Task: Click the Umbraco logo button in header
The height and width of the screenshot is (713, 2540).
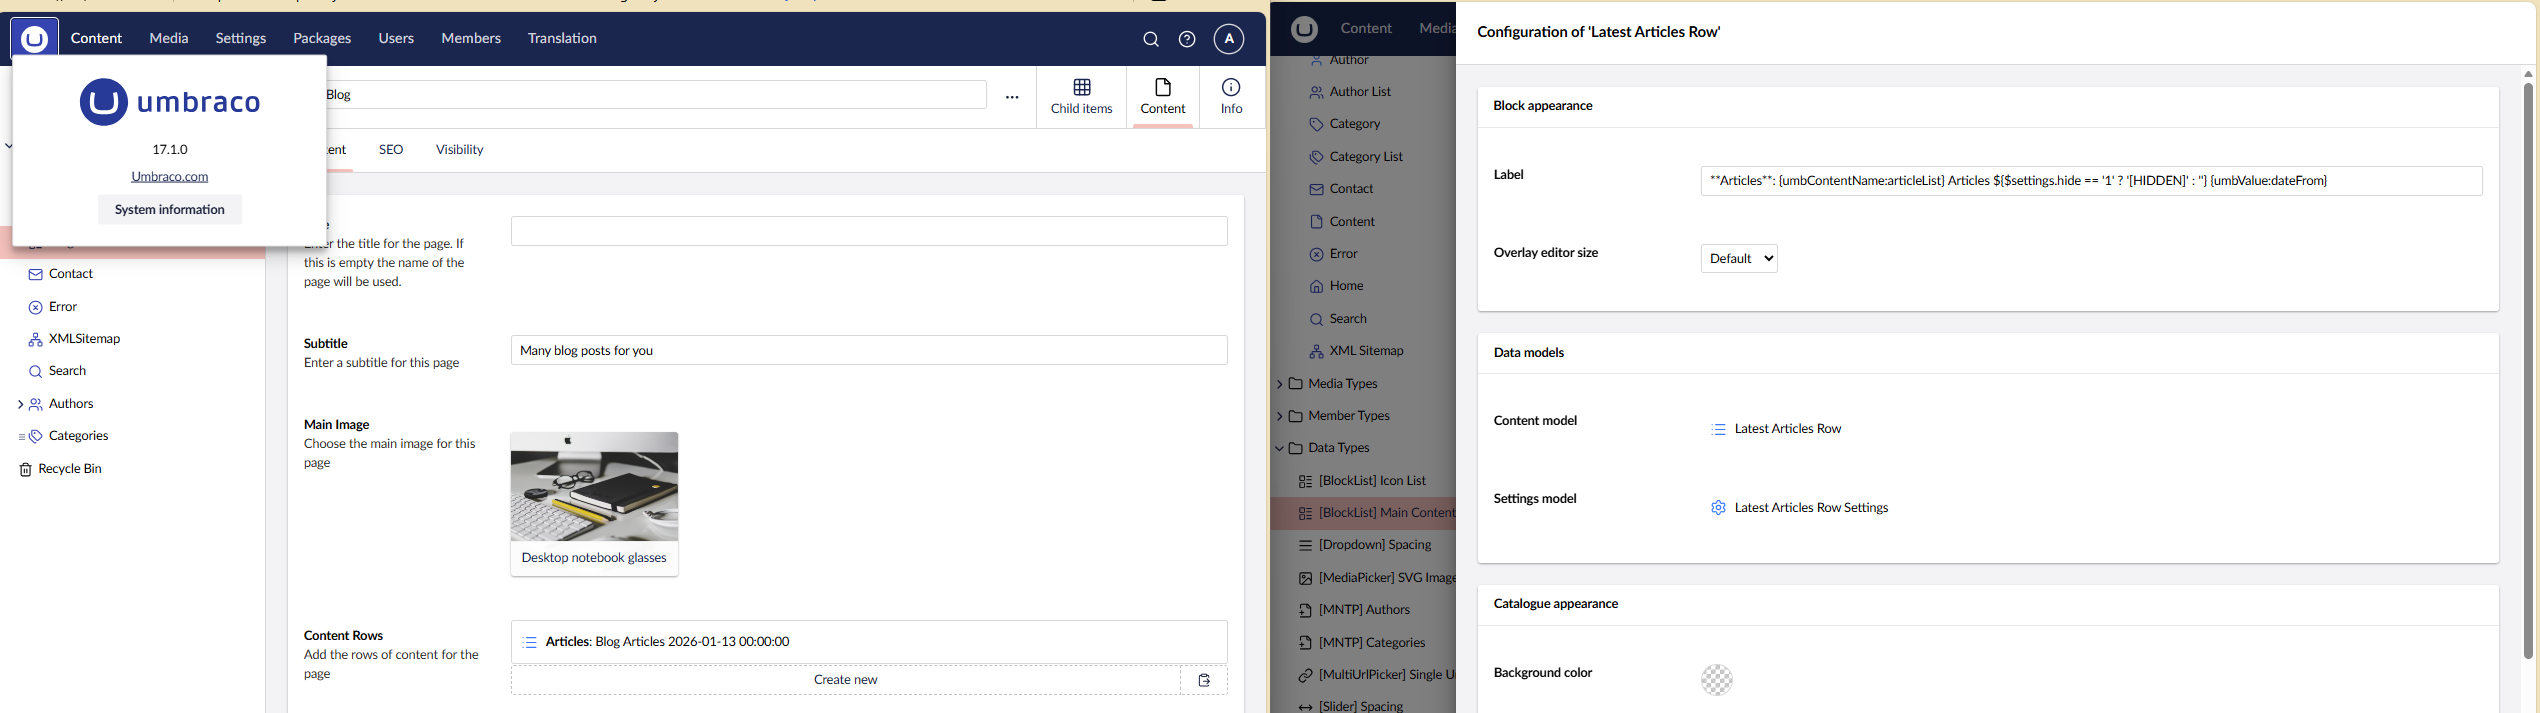Action: point(35,39)
